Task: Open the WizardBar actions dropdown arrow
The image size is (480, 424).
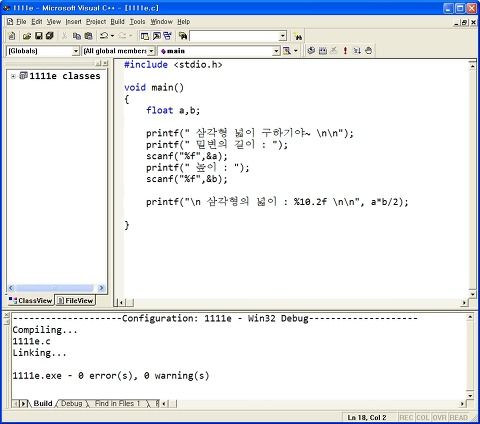Action: pos(296,51)
